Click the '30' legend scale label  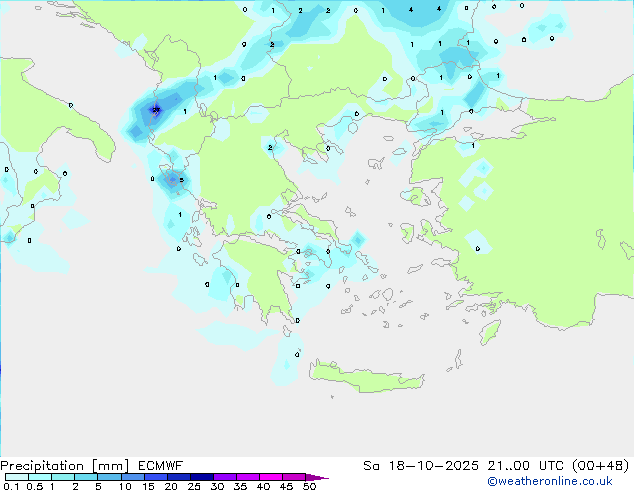tap(217, 486)
